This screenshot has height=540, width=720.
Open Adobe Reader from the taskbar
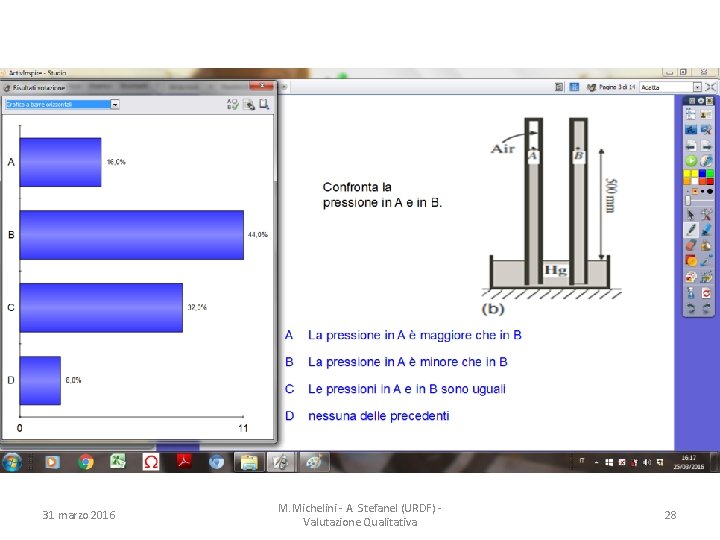[x=184, y=461]
